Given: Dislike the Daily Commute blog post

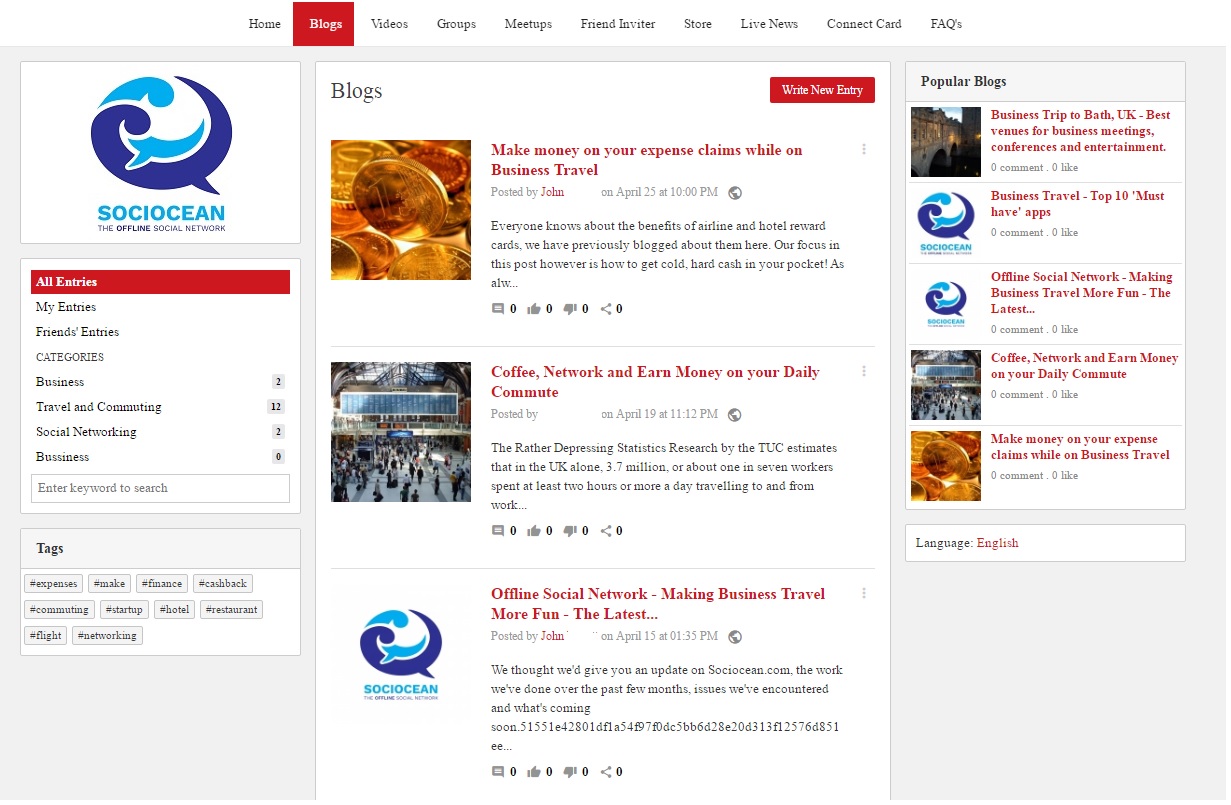Looking at the screenshot, I should pyautogui.click(x=570, y=531).
